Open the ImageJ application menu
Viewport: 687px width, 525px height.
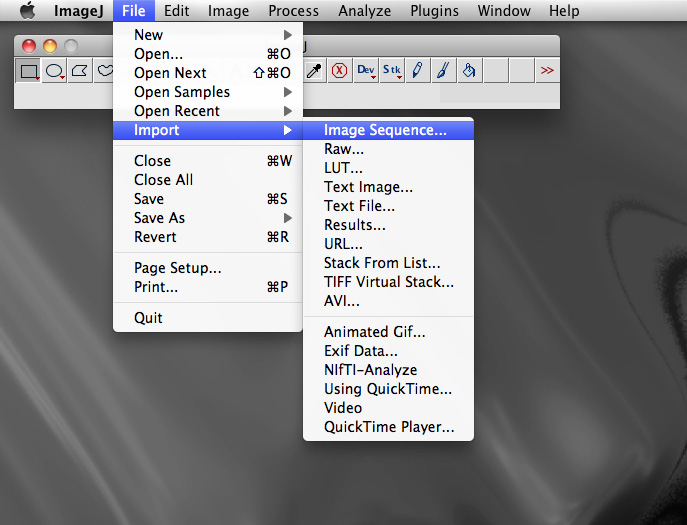point(78,11)
